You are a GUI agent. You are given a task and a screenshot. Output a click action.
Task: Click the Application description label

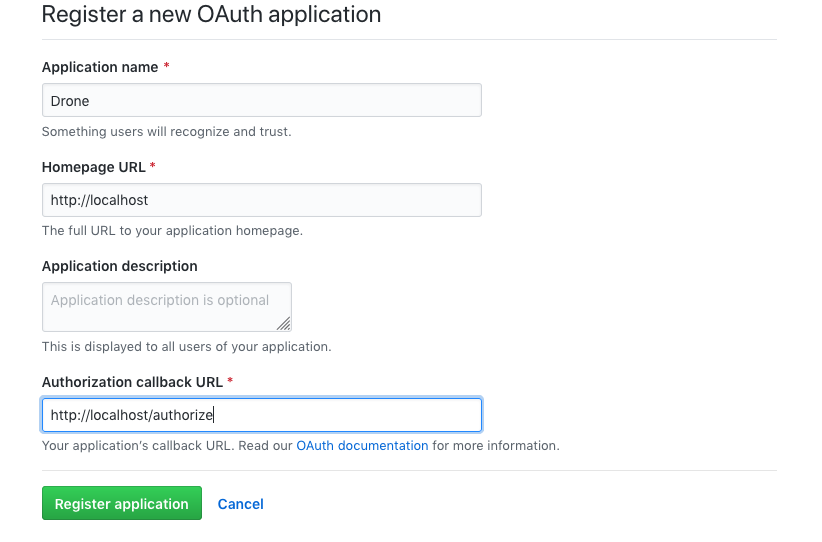tap(120, 266)
